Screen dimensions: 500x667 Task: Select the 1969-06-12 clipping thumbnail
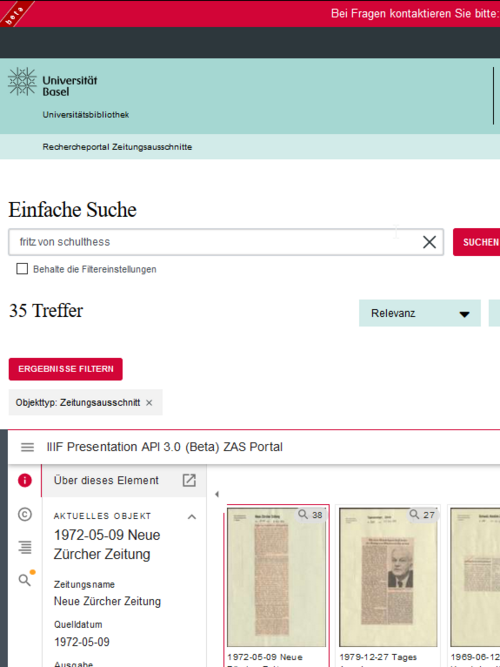tap(475, 577)
